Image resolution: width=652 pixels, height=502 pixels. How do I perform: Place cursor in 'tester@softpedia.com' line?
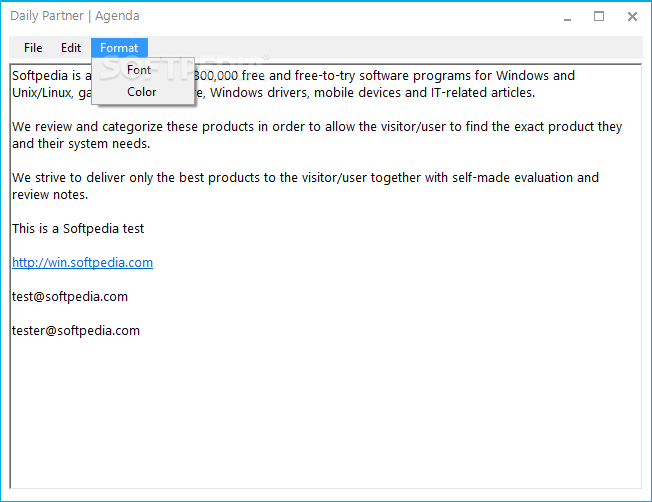pos(76,331)
